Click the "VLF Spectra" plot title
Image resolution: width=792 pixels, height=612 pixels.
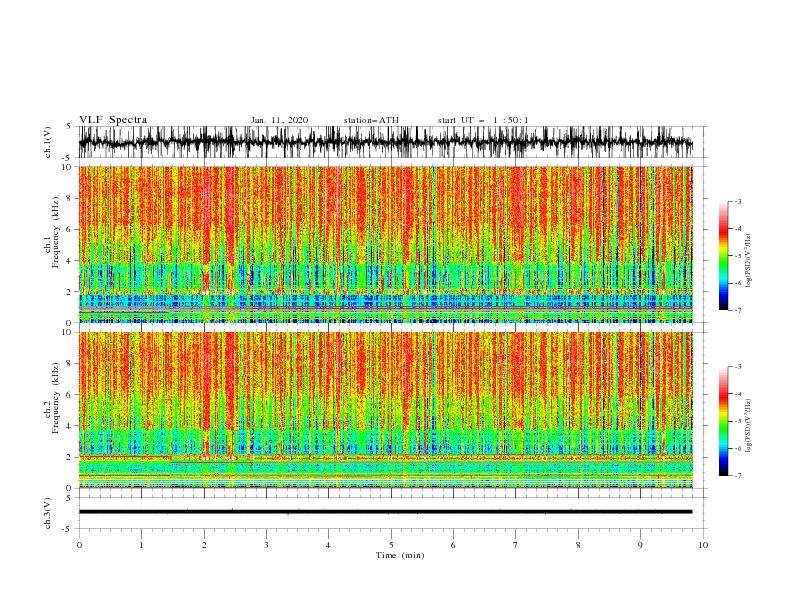click(113, 120)
